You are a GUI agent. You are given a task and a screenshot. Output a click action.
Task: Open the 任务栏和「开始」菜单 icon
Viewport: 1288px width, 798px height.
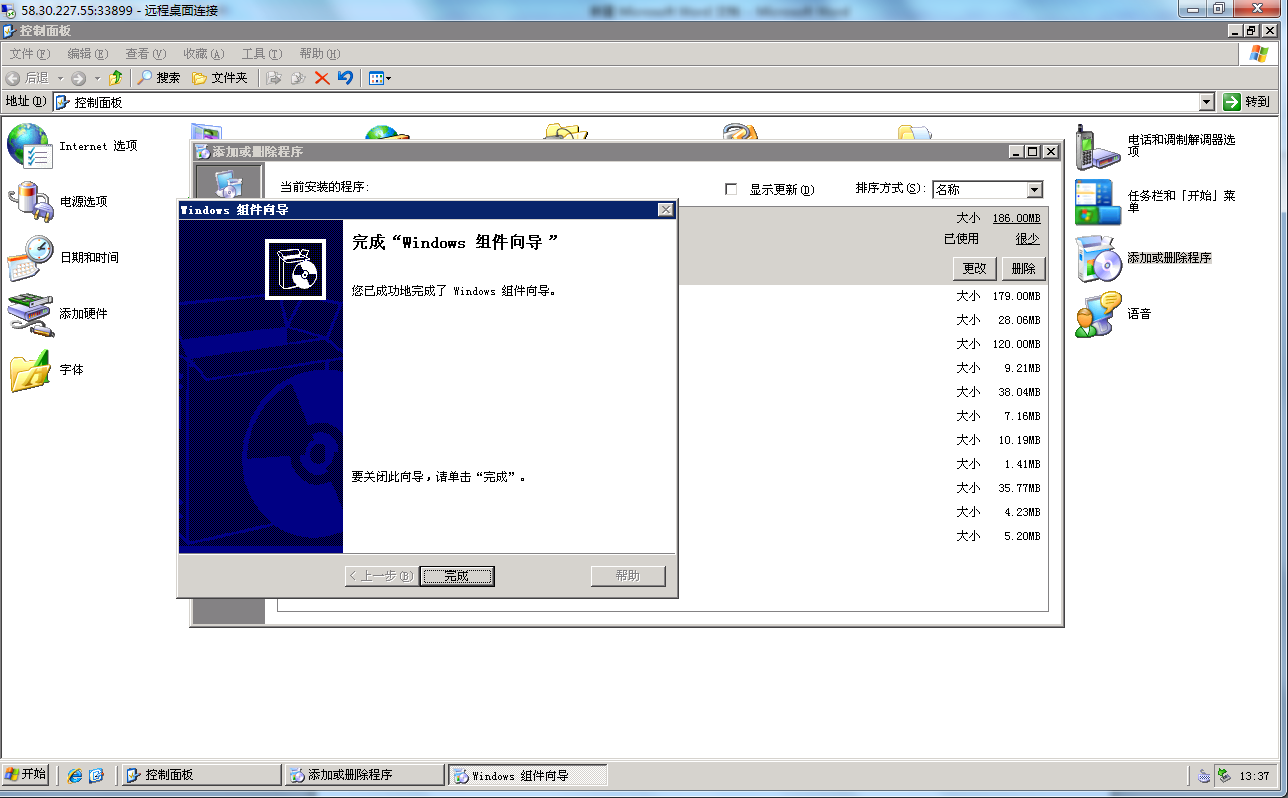1098,202
